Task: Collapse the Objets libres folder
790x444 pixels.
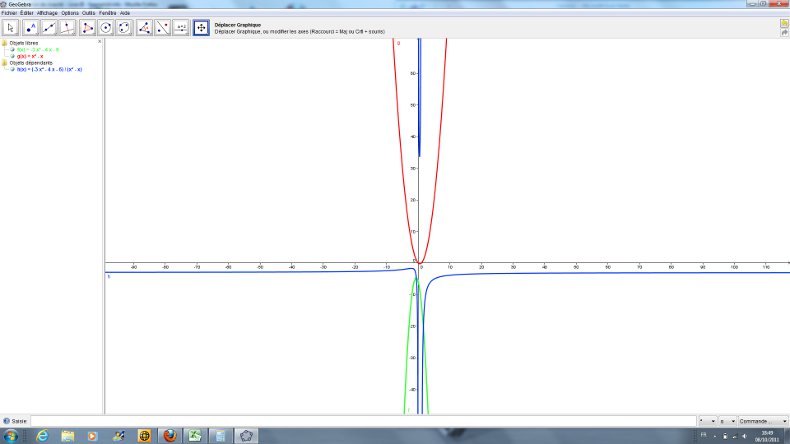Action: click(5, 43)
